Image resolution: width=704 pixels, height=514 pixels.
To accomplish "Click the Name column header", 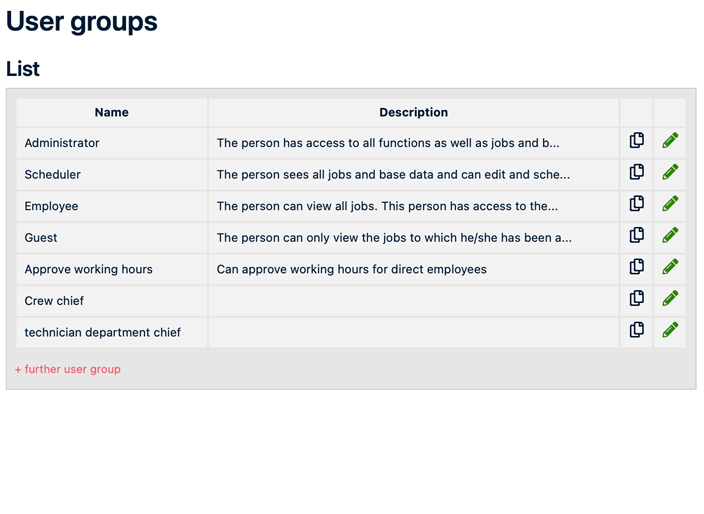I will (111, 113).
